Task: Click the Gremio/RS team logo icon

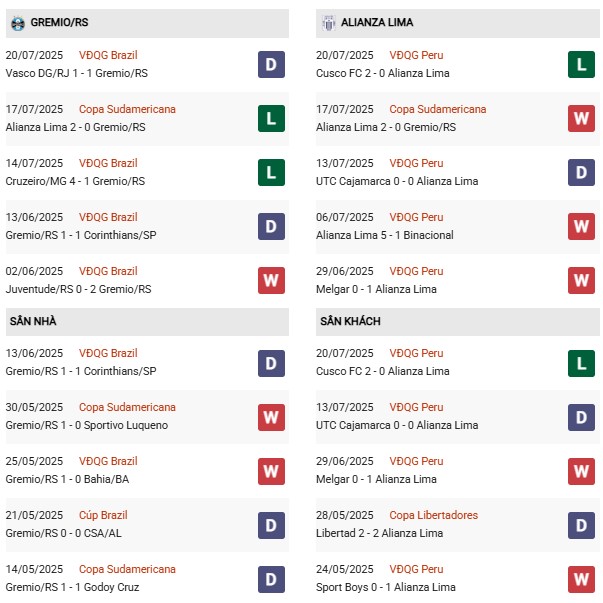Action: coord(17,22)
